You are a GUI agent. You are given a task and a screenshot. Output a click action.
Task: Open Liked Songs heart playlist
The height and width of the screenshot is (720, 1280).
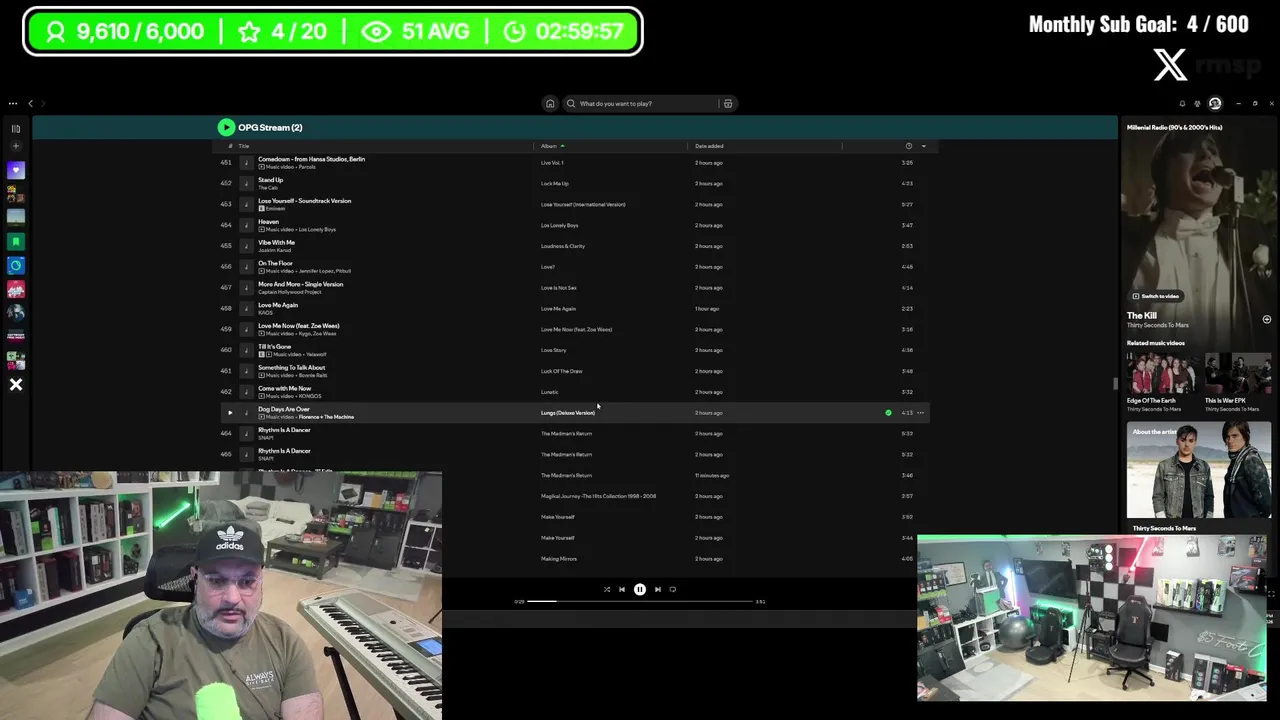pyautogui.click(x=16, y=170)
